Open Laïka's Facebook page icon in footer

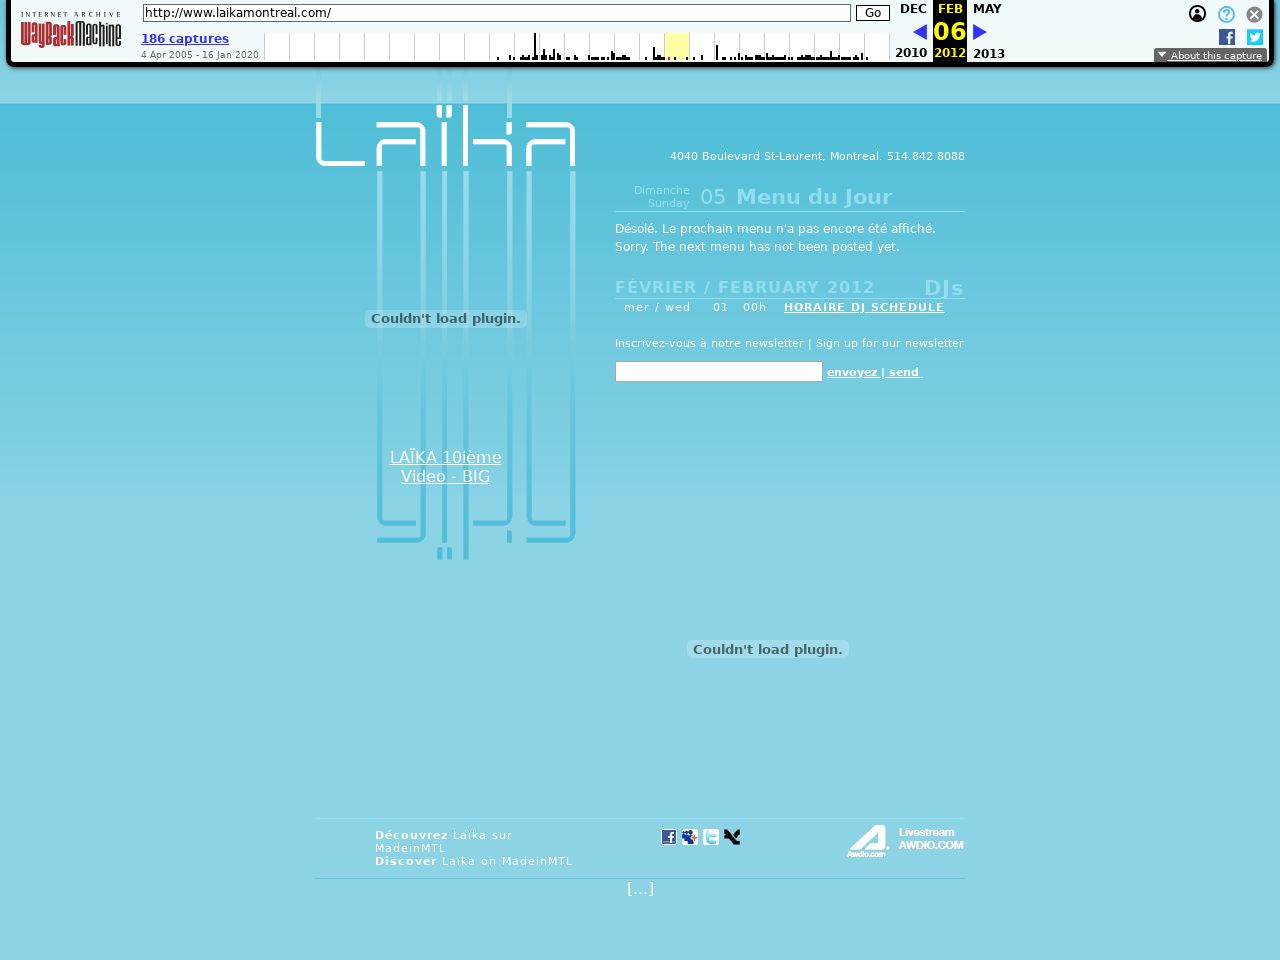[x=669, y=837]
